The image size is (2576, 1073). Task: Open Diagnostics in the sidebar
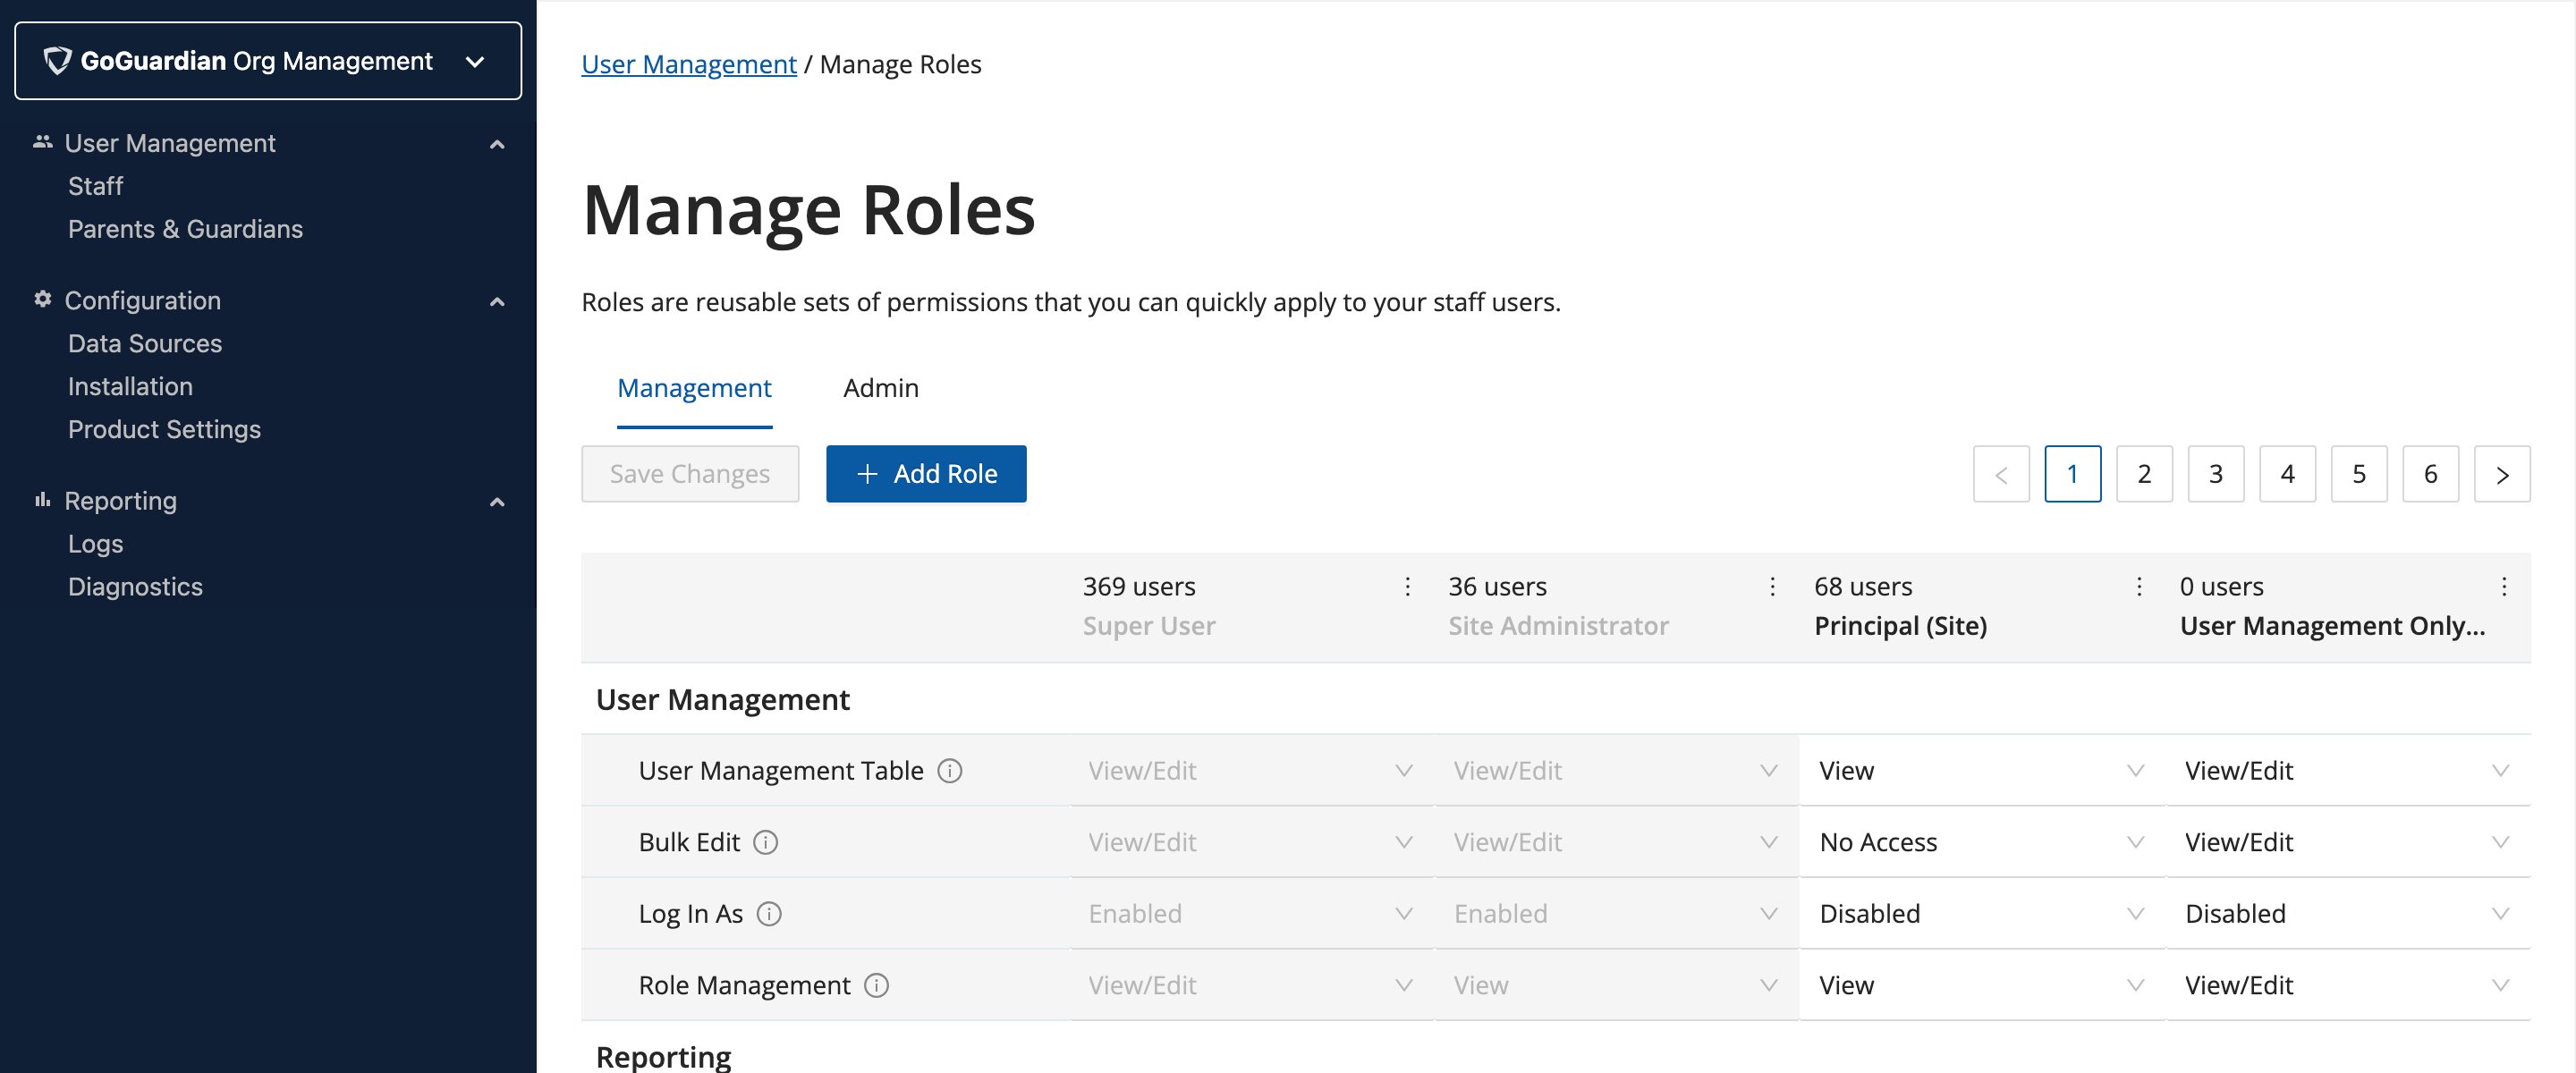point(135,587)
